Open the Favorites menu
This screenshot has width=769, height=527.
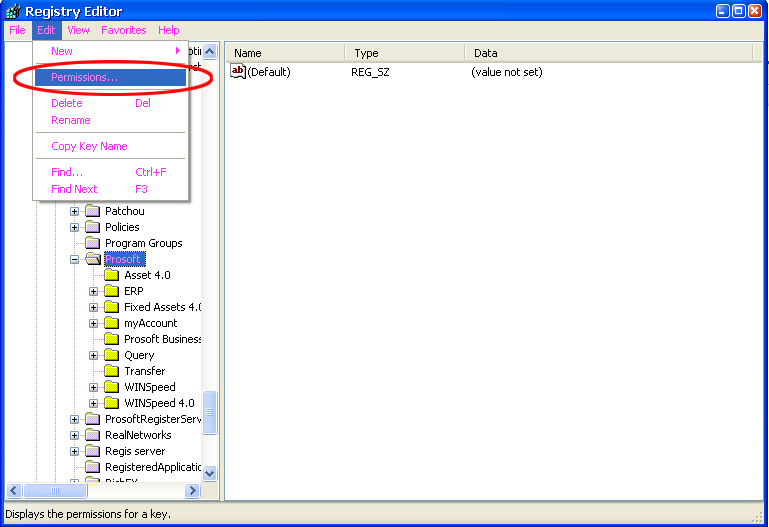123,30
